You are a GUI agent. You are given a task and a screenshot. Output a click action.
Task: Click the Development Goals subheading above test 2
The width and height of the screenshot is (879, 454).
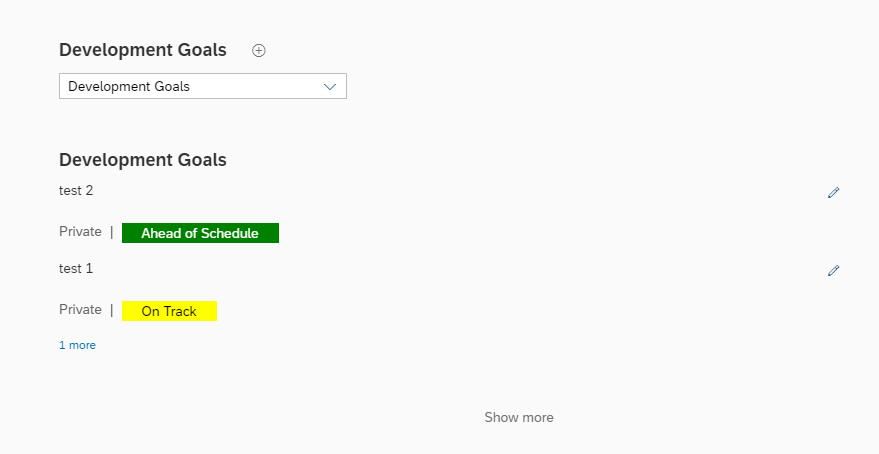(143, 160)
